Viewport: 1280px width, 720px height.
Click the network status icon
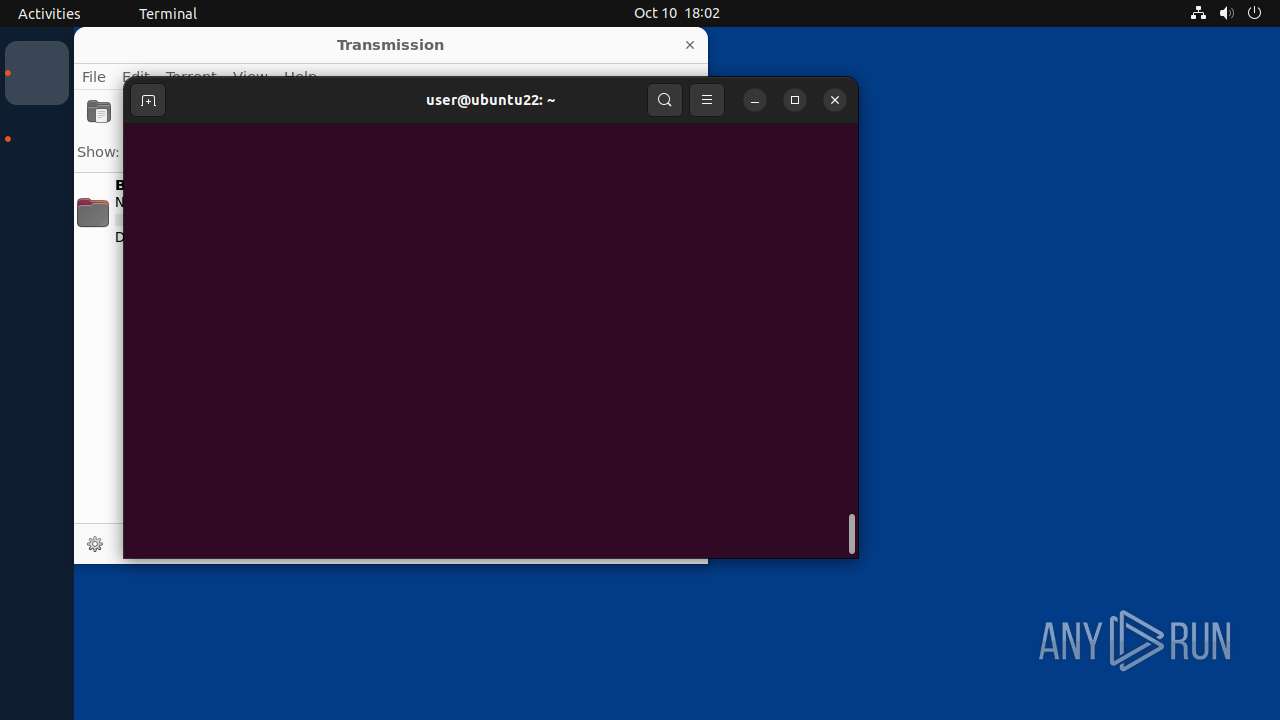point(1199,13)
